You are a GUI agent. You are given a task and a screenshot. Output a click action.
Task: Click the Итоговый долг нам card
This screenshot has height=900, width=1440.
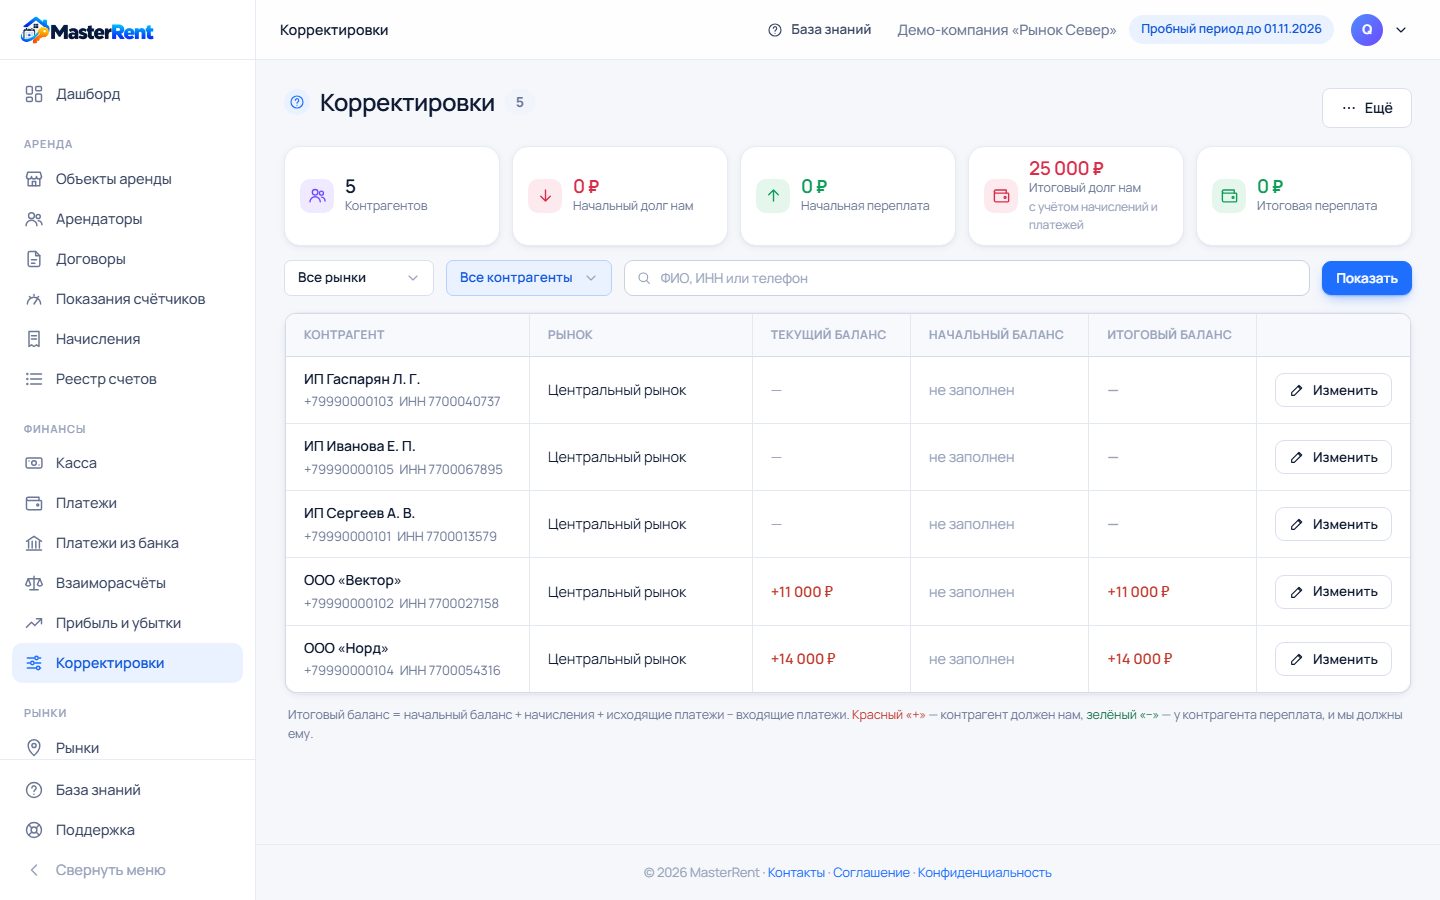pyautogui.click(x=1076, y=196)
